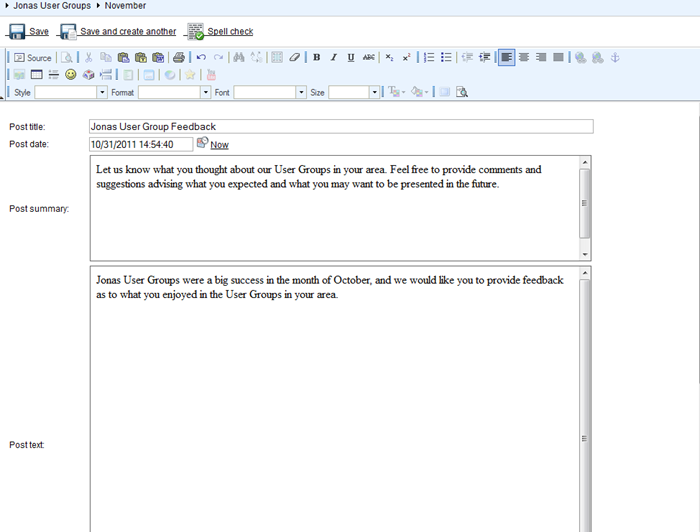Click Paste from Word icon
The image size is (700, 532).
pos(158,58)
